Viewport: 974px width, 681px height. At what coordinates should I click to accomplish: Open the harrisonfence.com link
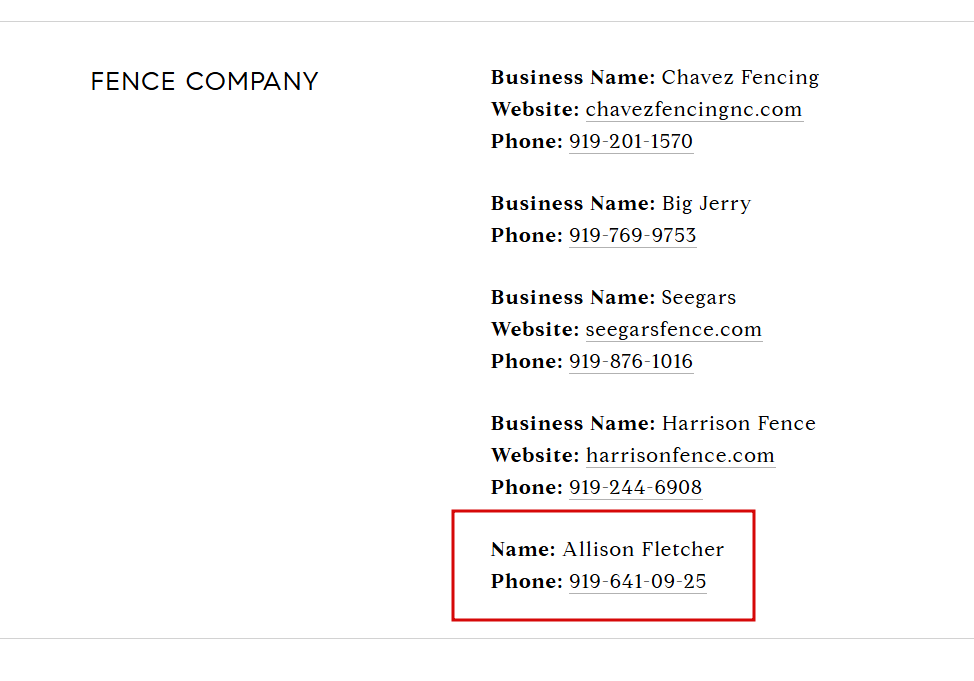click(680, 455)
